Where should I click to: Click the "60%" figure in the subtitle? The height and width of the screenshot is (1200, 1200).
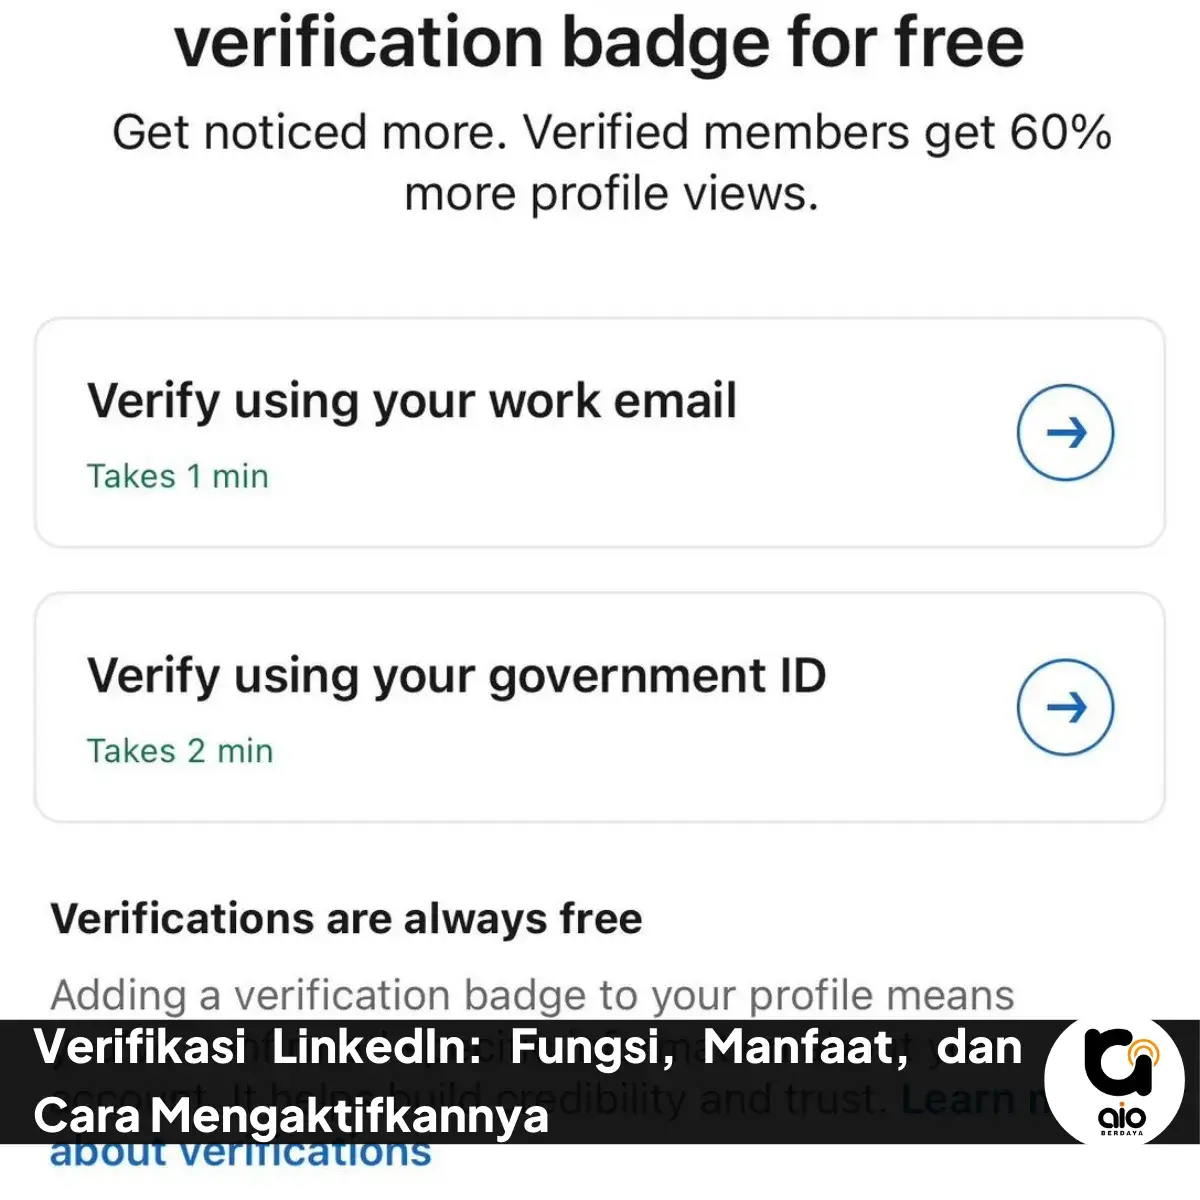pos(1061,133)
